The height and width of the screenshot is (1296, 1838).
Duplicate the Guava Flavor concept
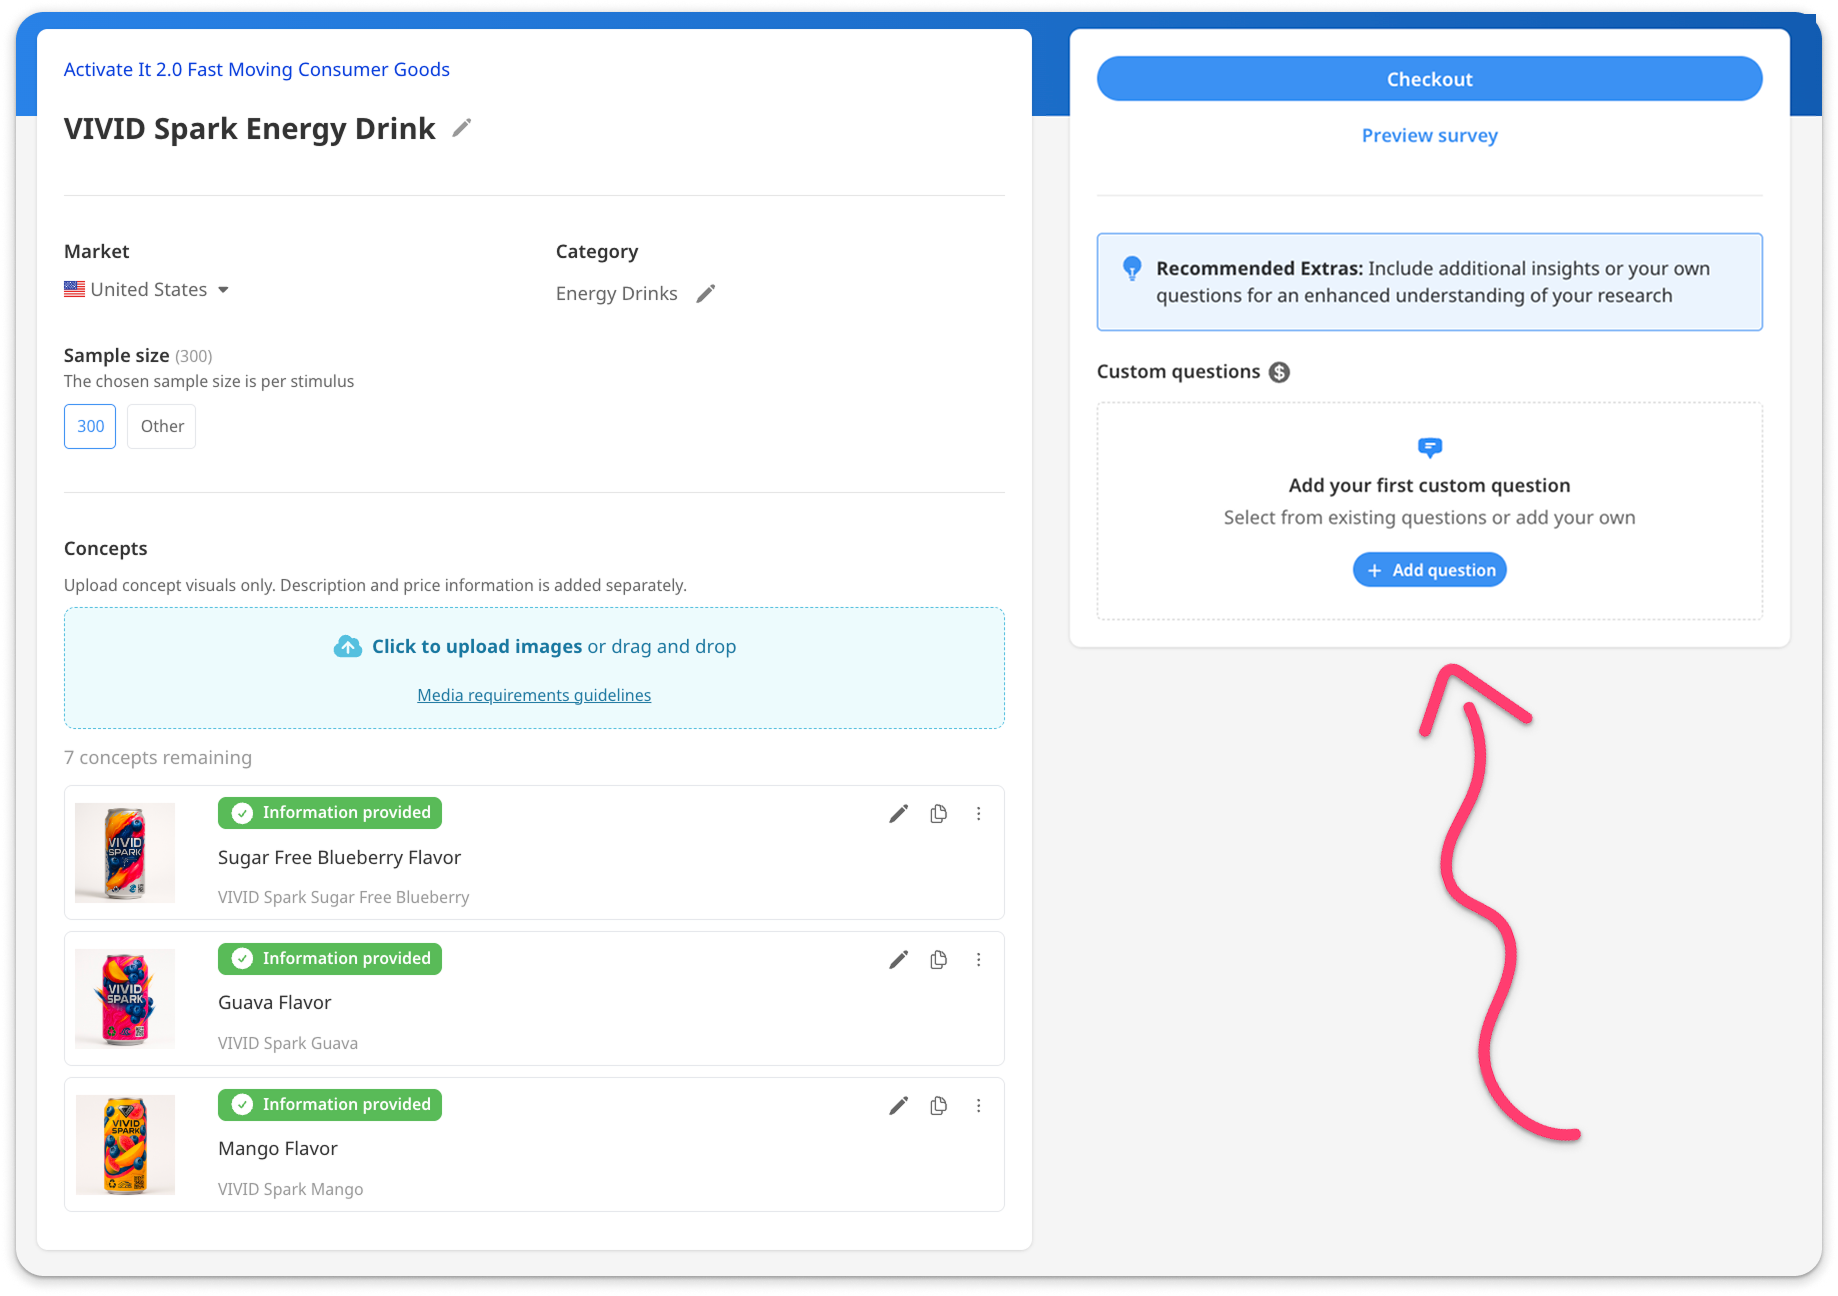[938, 960]
